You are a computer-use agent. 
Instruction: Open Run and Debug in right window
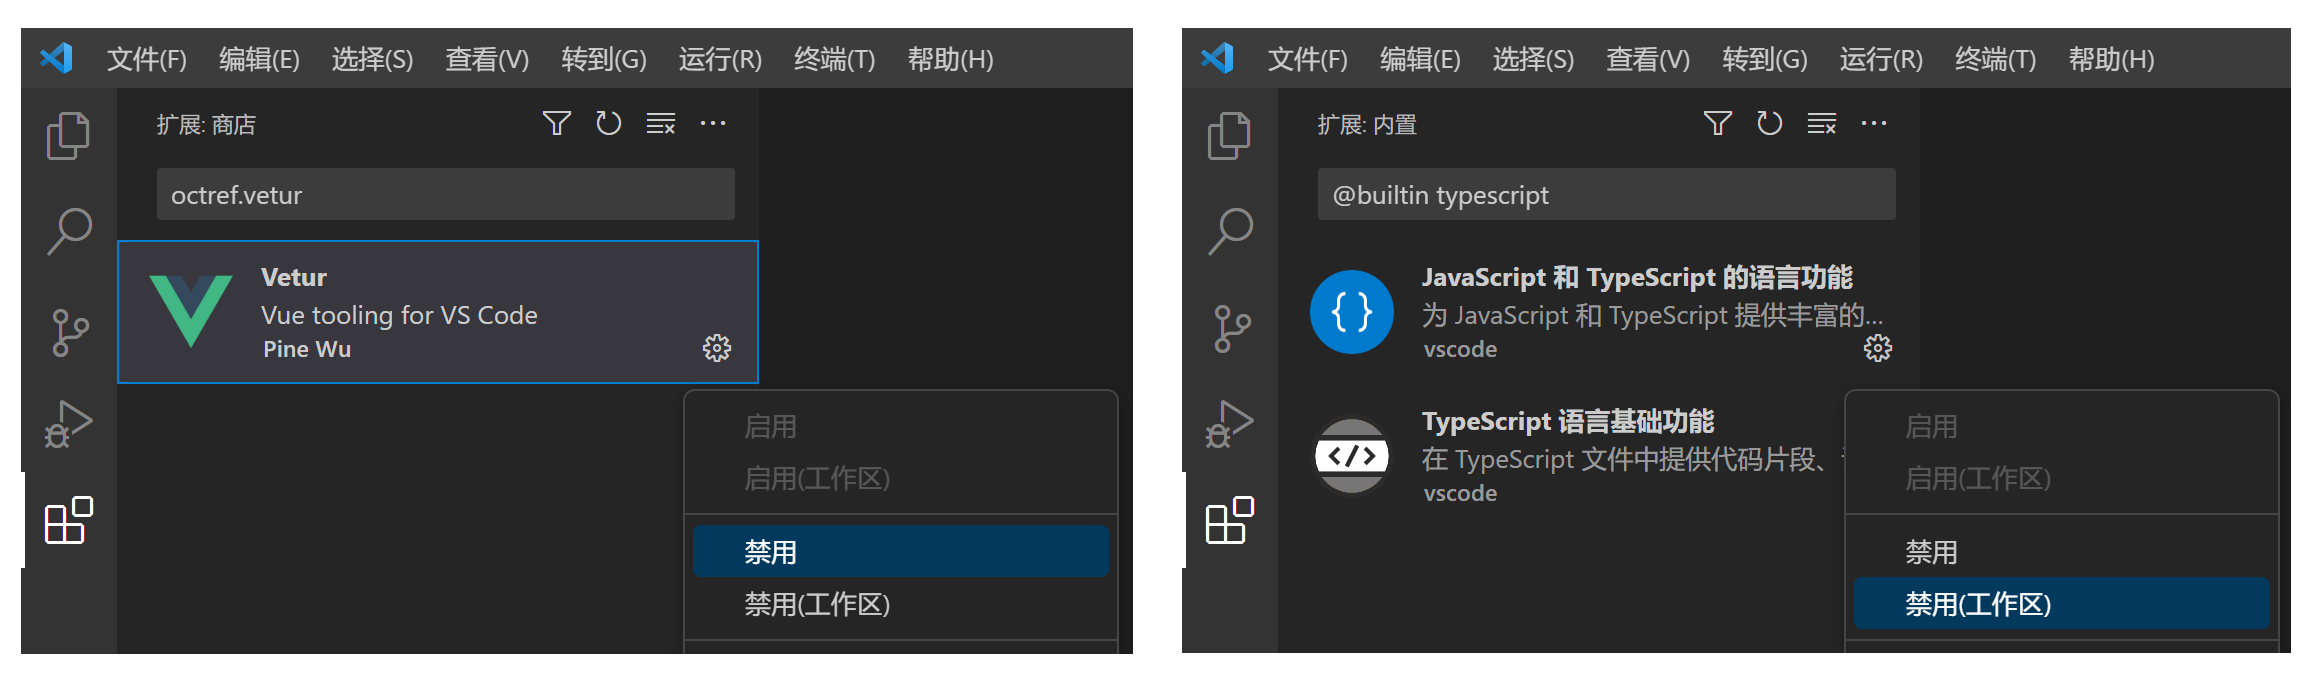coord(1229,424)
